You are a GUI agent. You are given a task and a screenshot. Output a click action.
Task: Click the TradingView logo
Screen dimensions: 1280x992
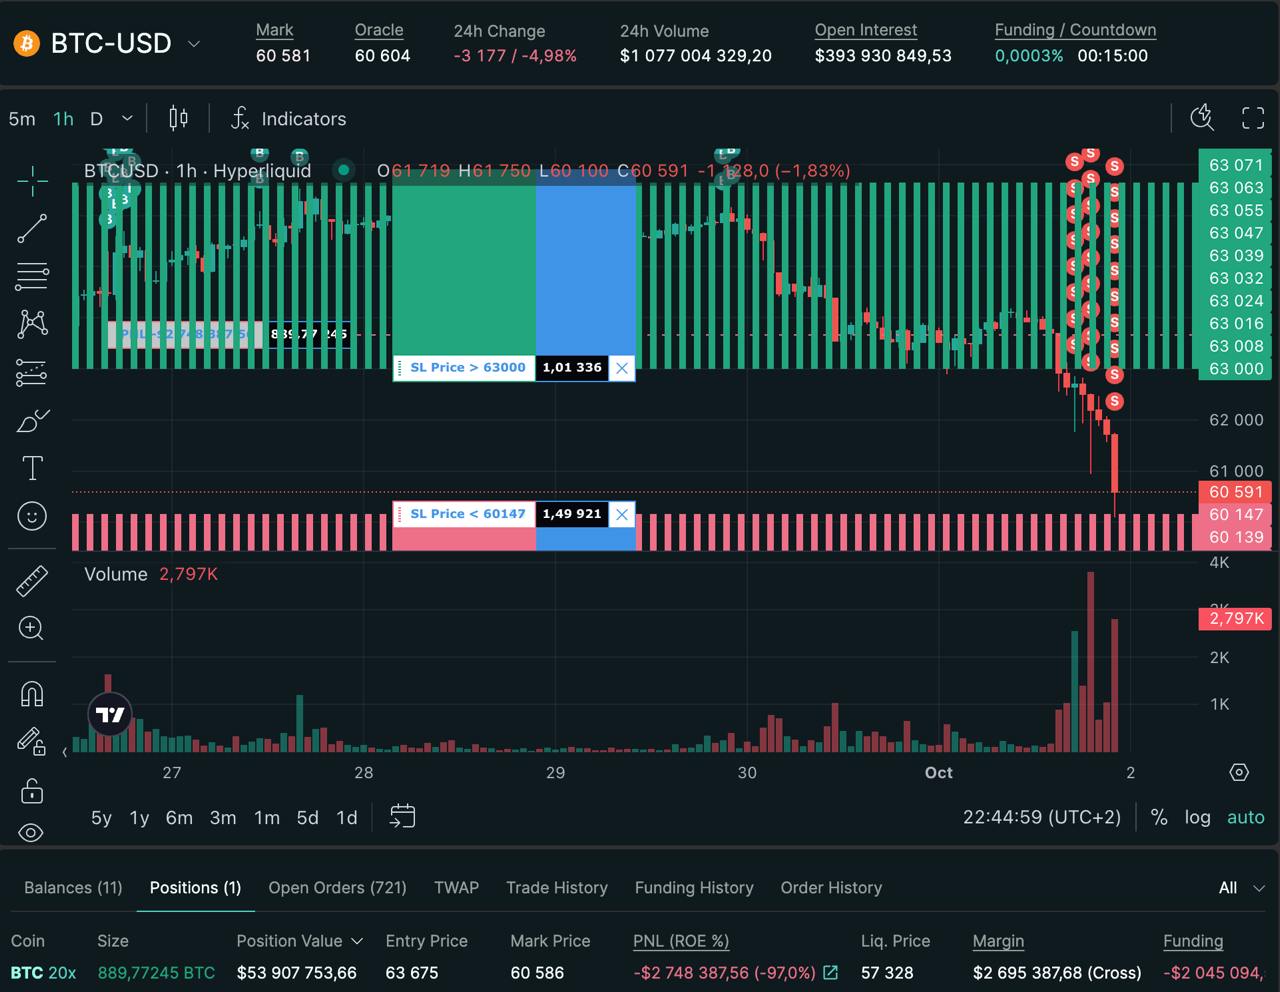pos(110,714)
